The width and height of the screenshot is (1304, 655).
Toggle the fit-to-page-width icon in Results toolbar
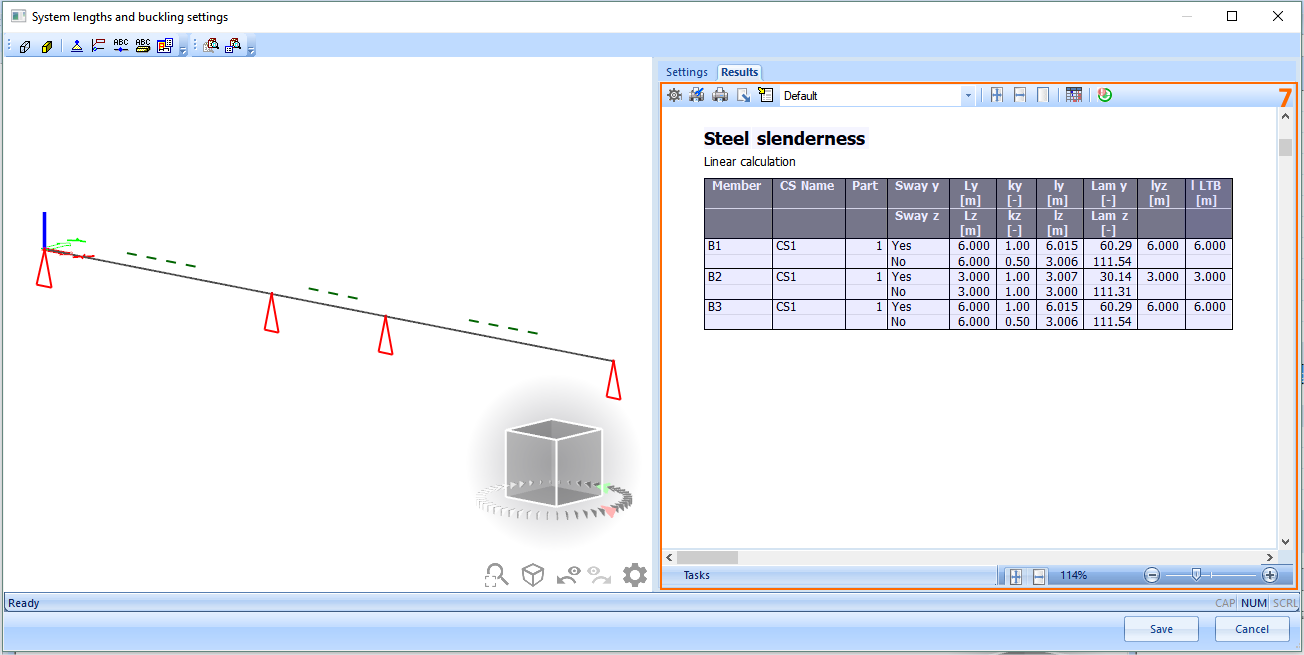pyautogui.click(x=1019, y=95)
